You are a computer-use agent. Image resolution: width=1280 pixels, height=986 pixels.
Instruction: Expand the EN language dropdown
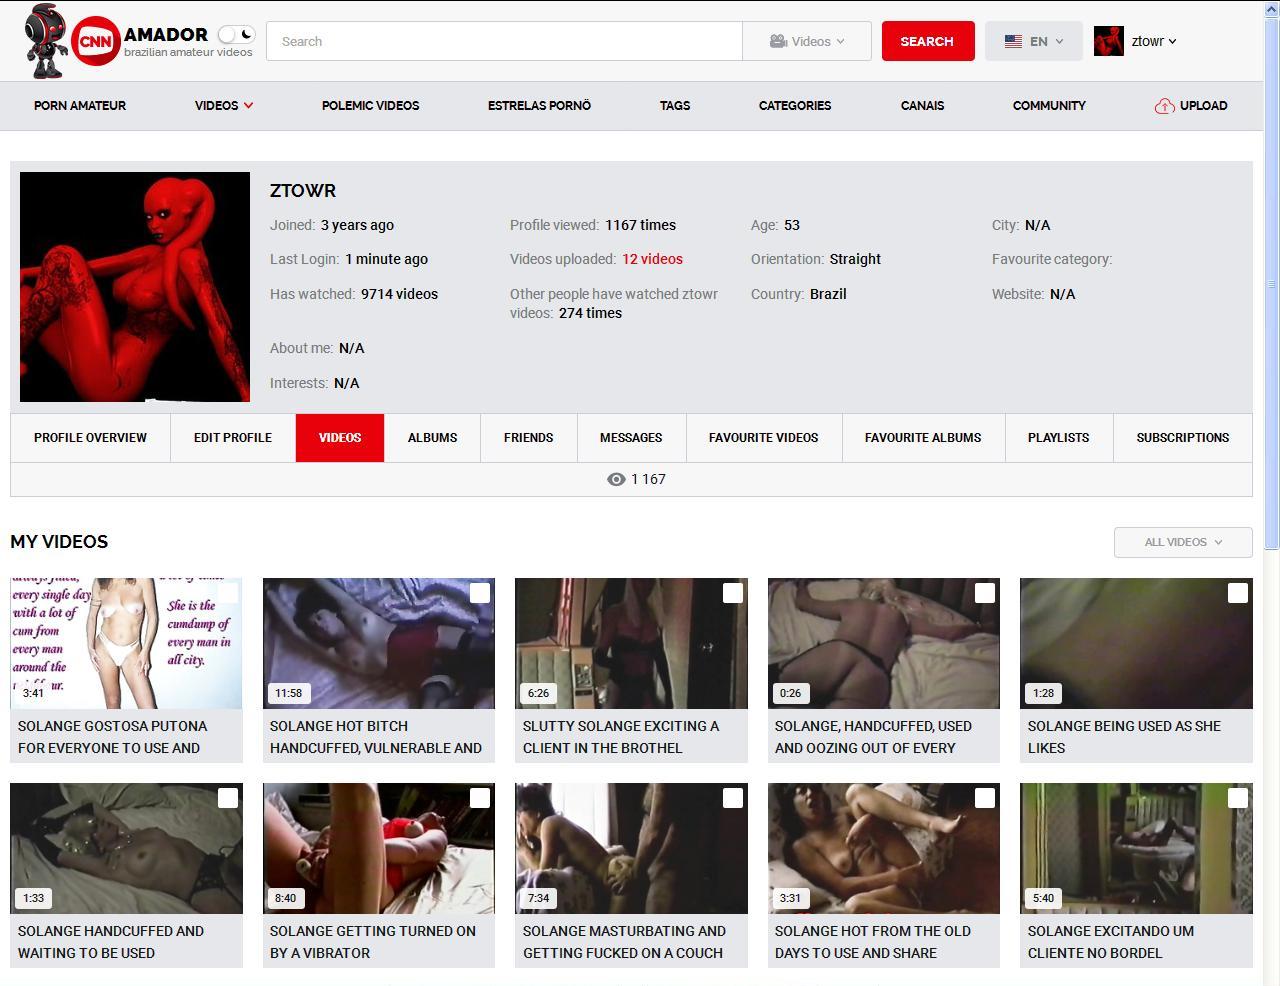pyautogui.click(x=1034, y=42)
